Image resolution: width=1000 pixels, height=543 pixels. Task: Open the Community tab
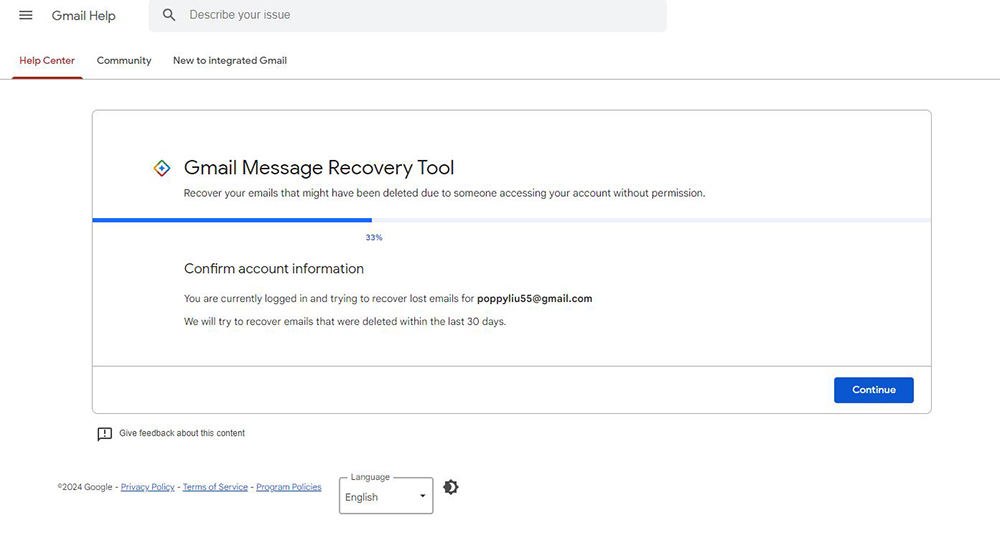click(124, 61)
